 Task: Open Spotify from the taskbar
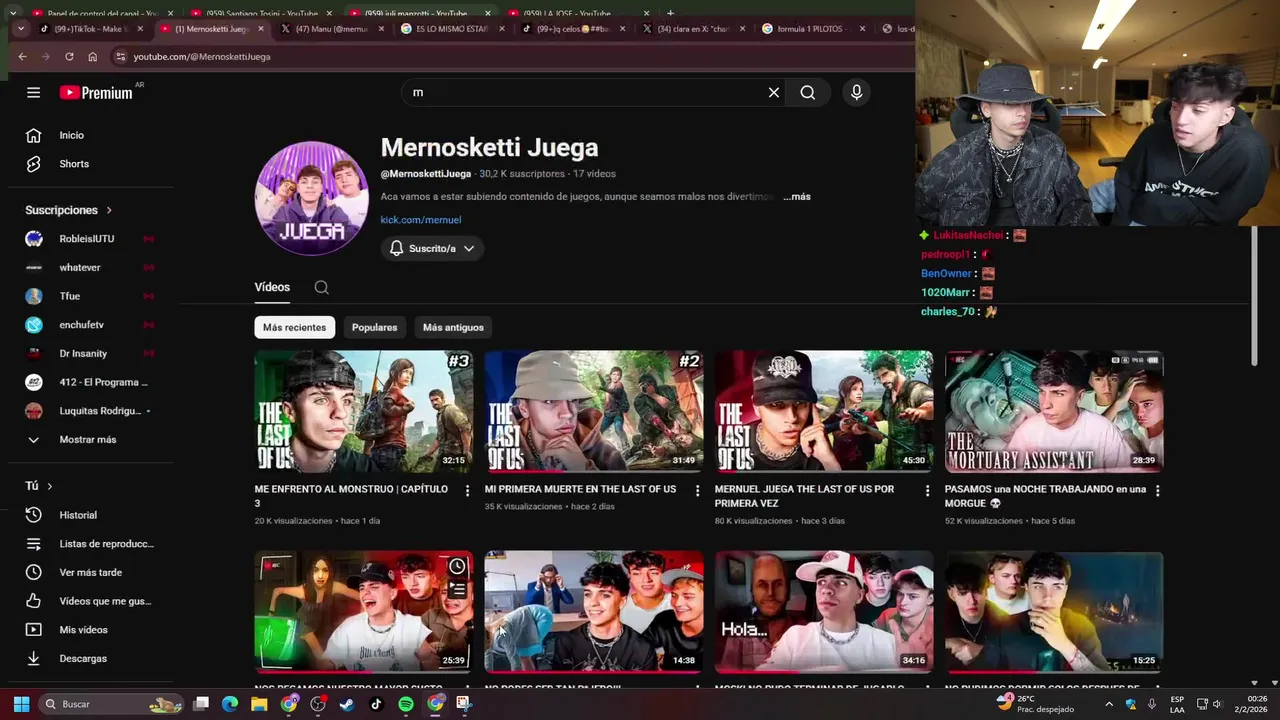(405, 704)
